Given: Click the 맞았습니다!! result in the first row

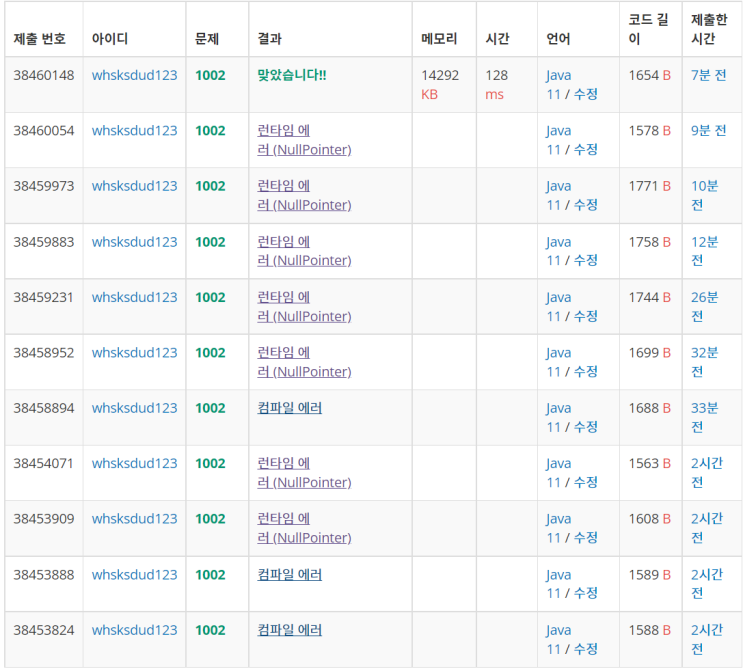Looking at the screenshot, I should pos(291,75).
